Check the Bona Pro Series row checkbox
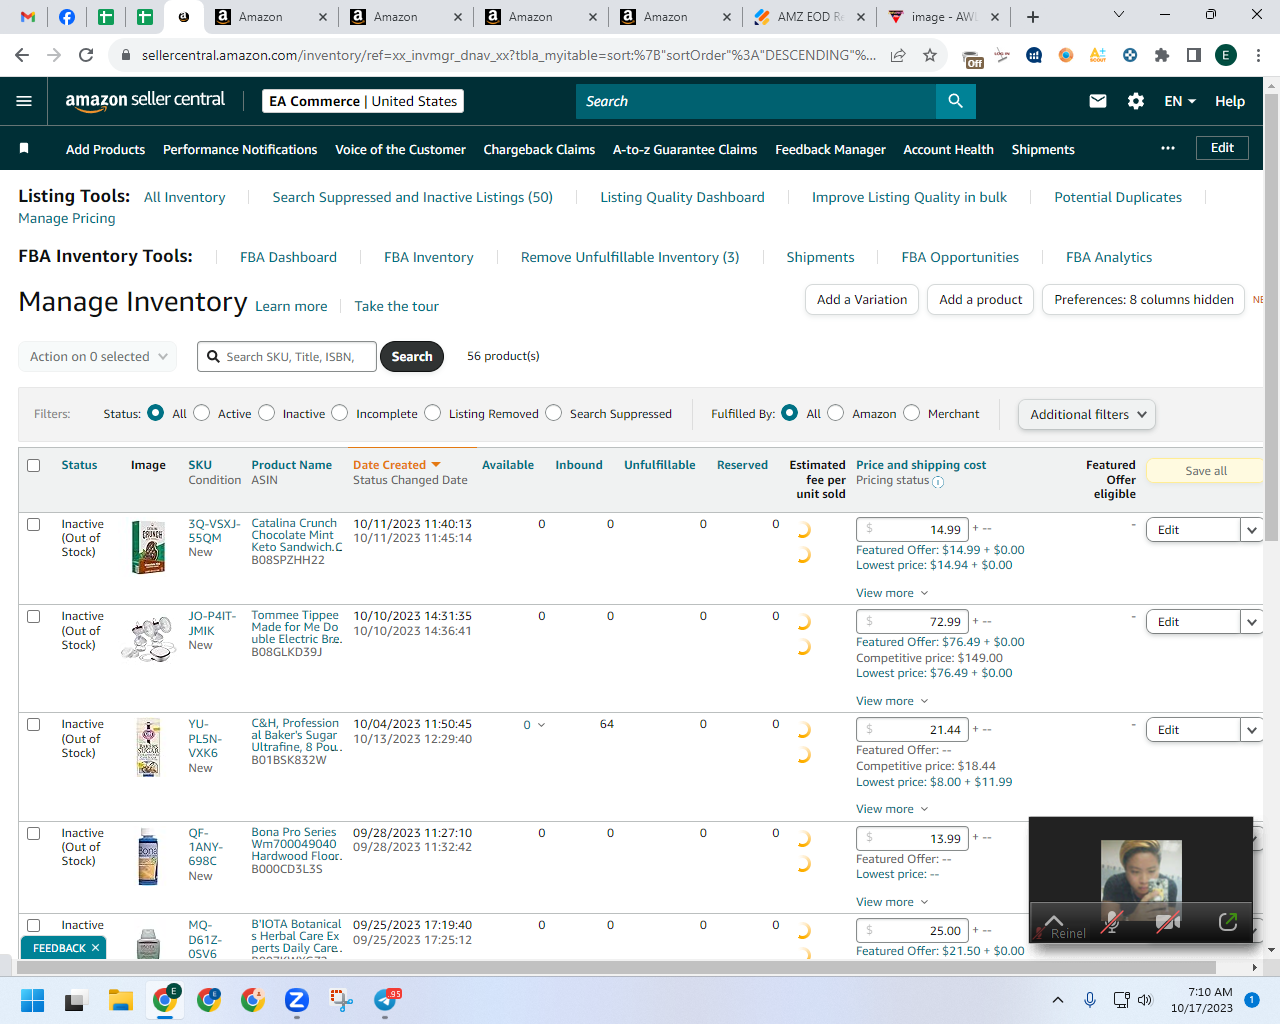This screenshot has height=1024, width=1280. 34,833
